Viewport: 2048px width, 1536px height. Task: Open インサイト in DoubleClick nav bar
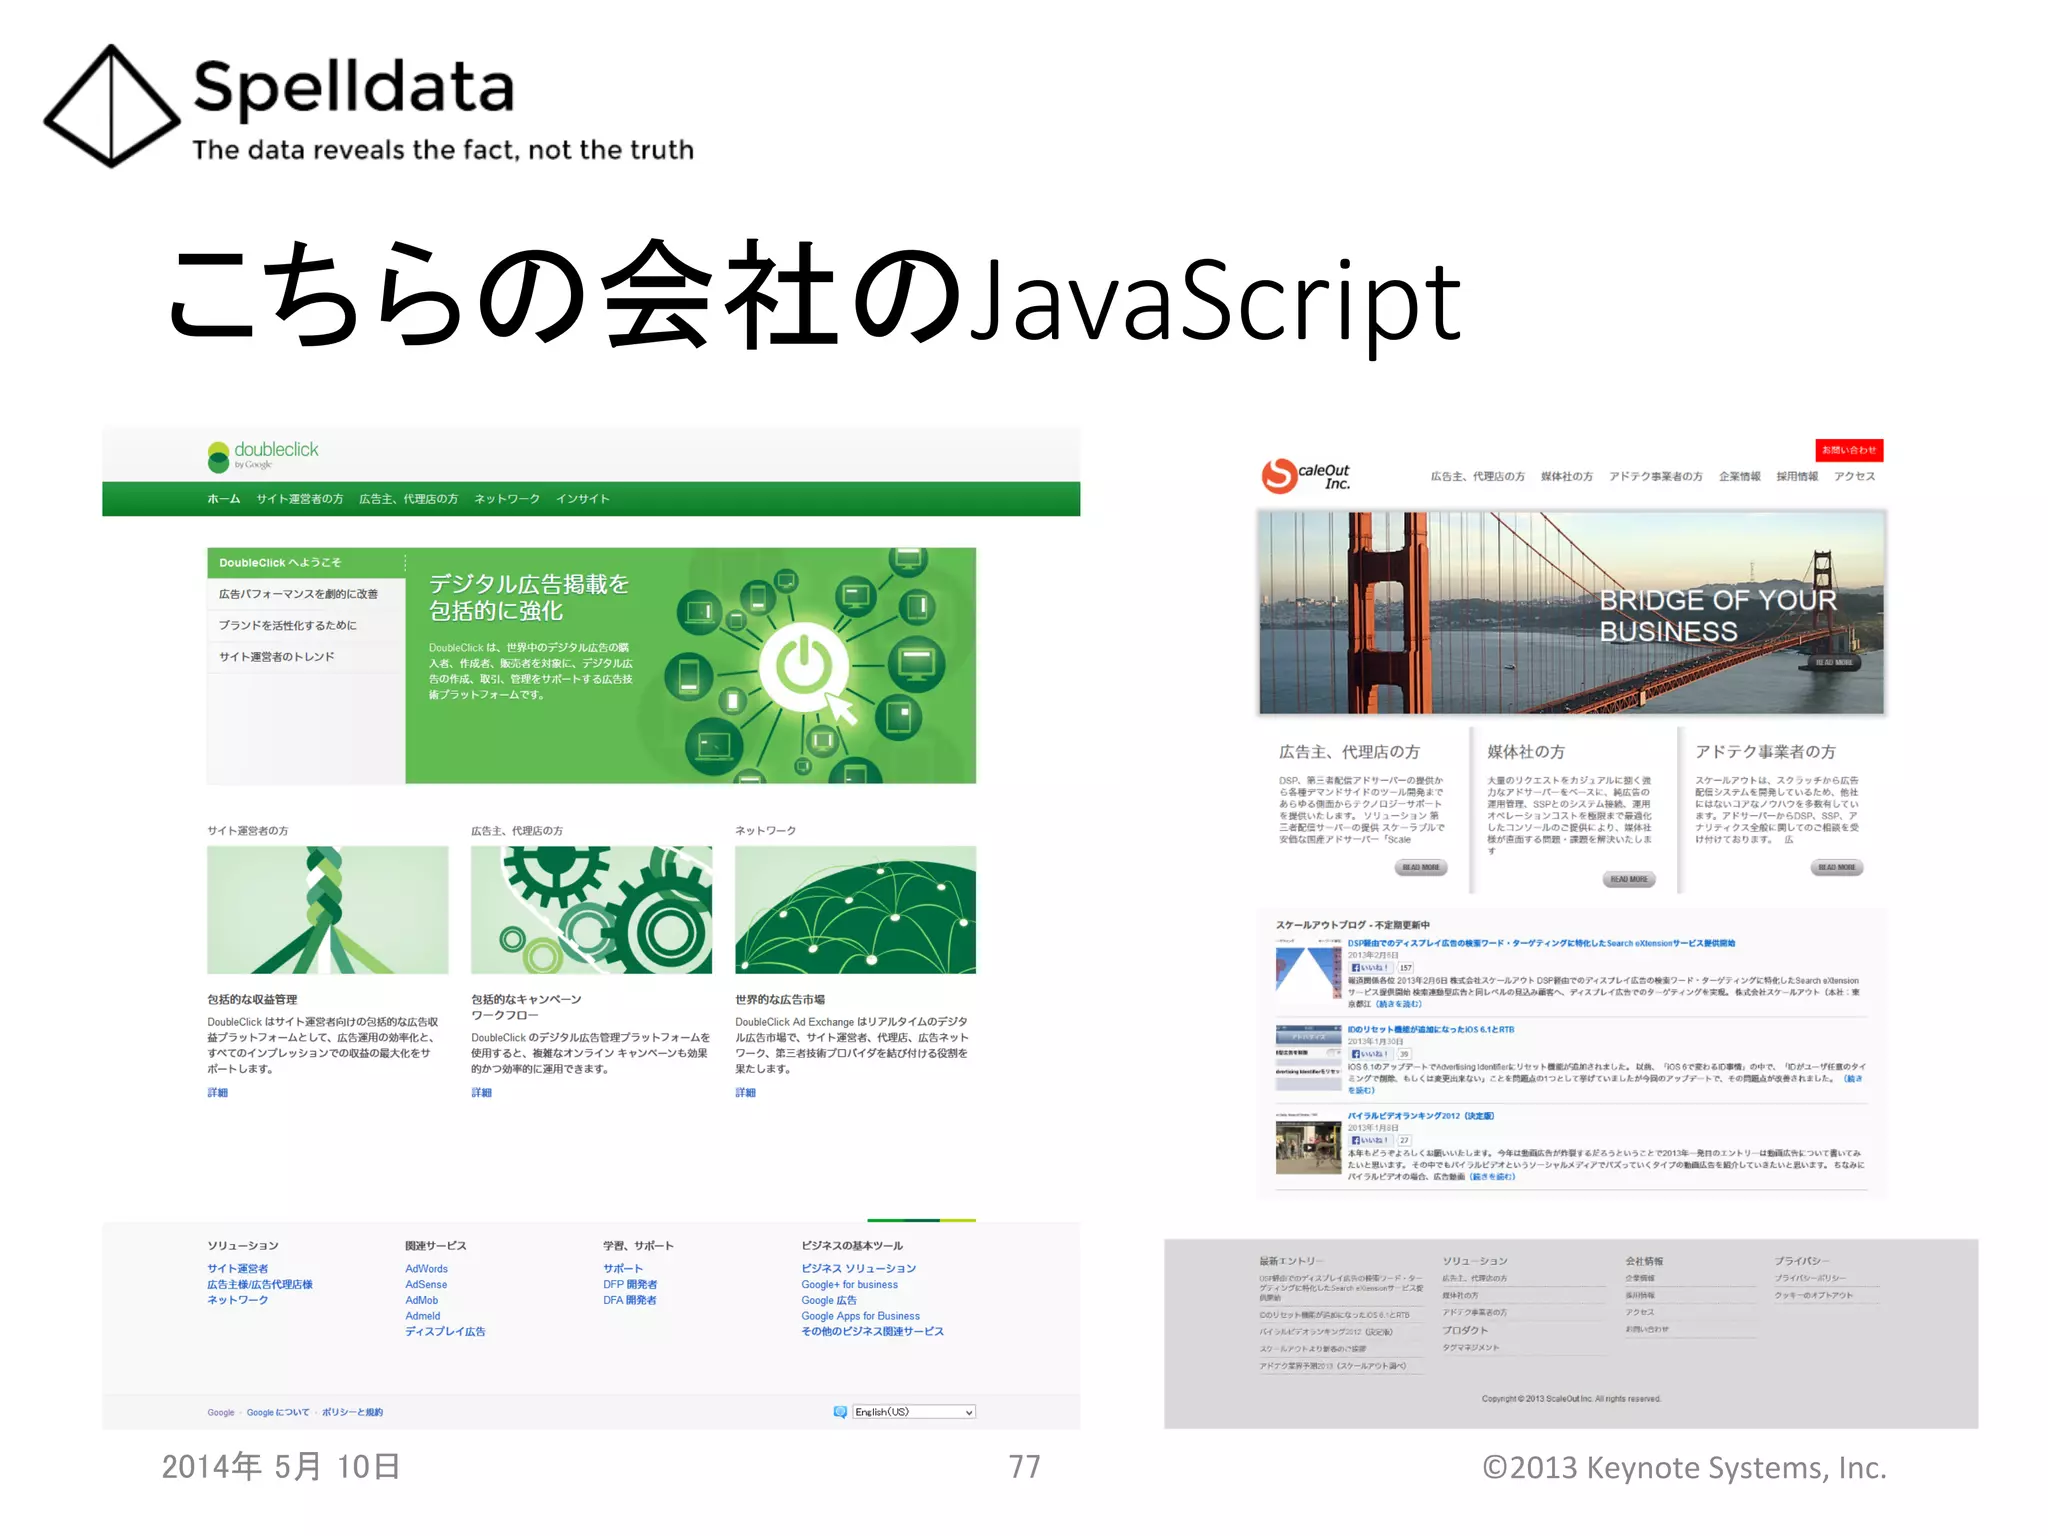pos(583,499)
